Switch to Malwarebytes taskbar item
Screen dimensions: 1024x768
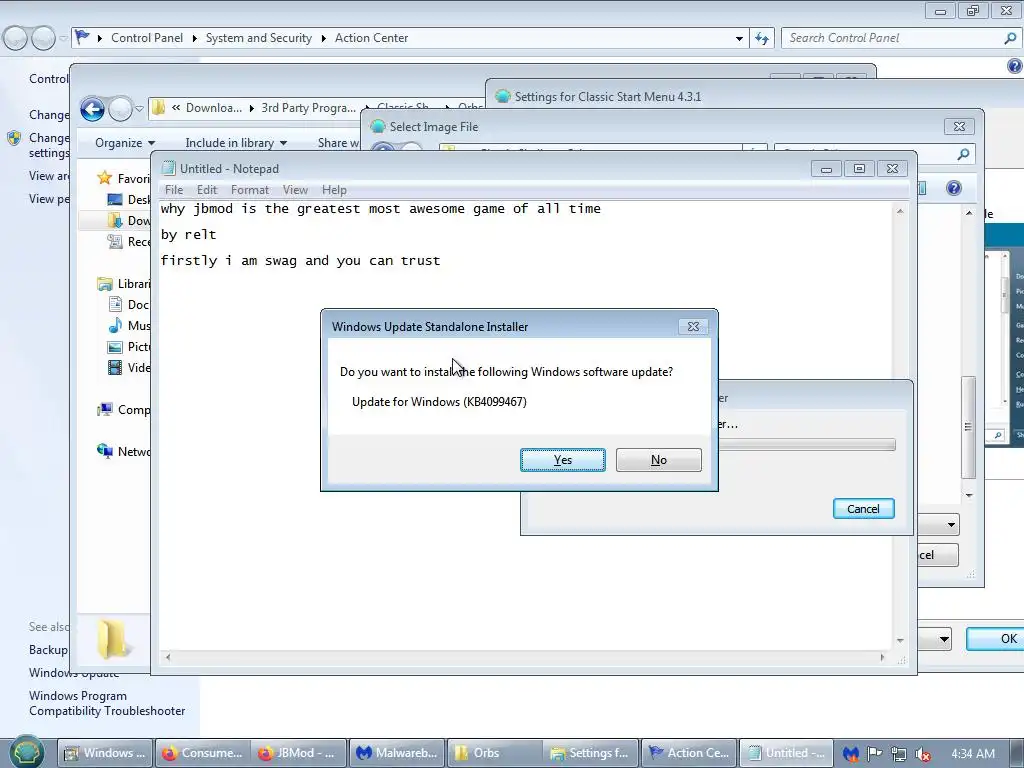coord(396,753)
